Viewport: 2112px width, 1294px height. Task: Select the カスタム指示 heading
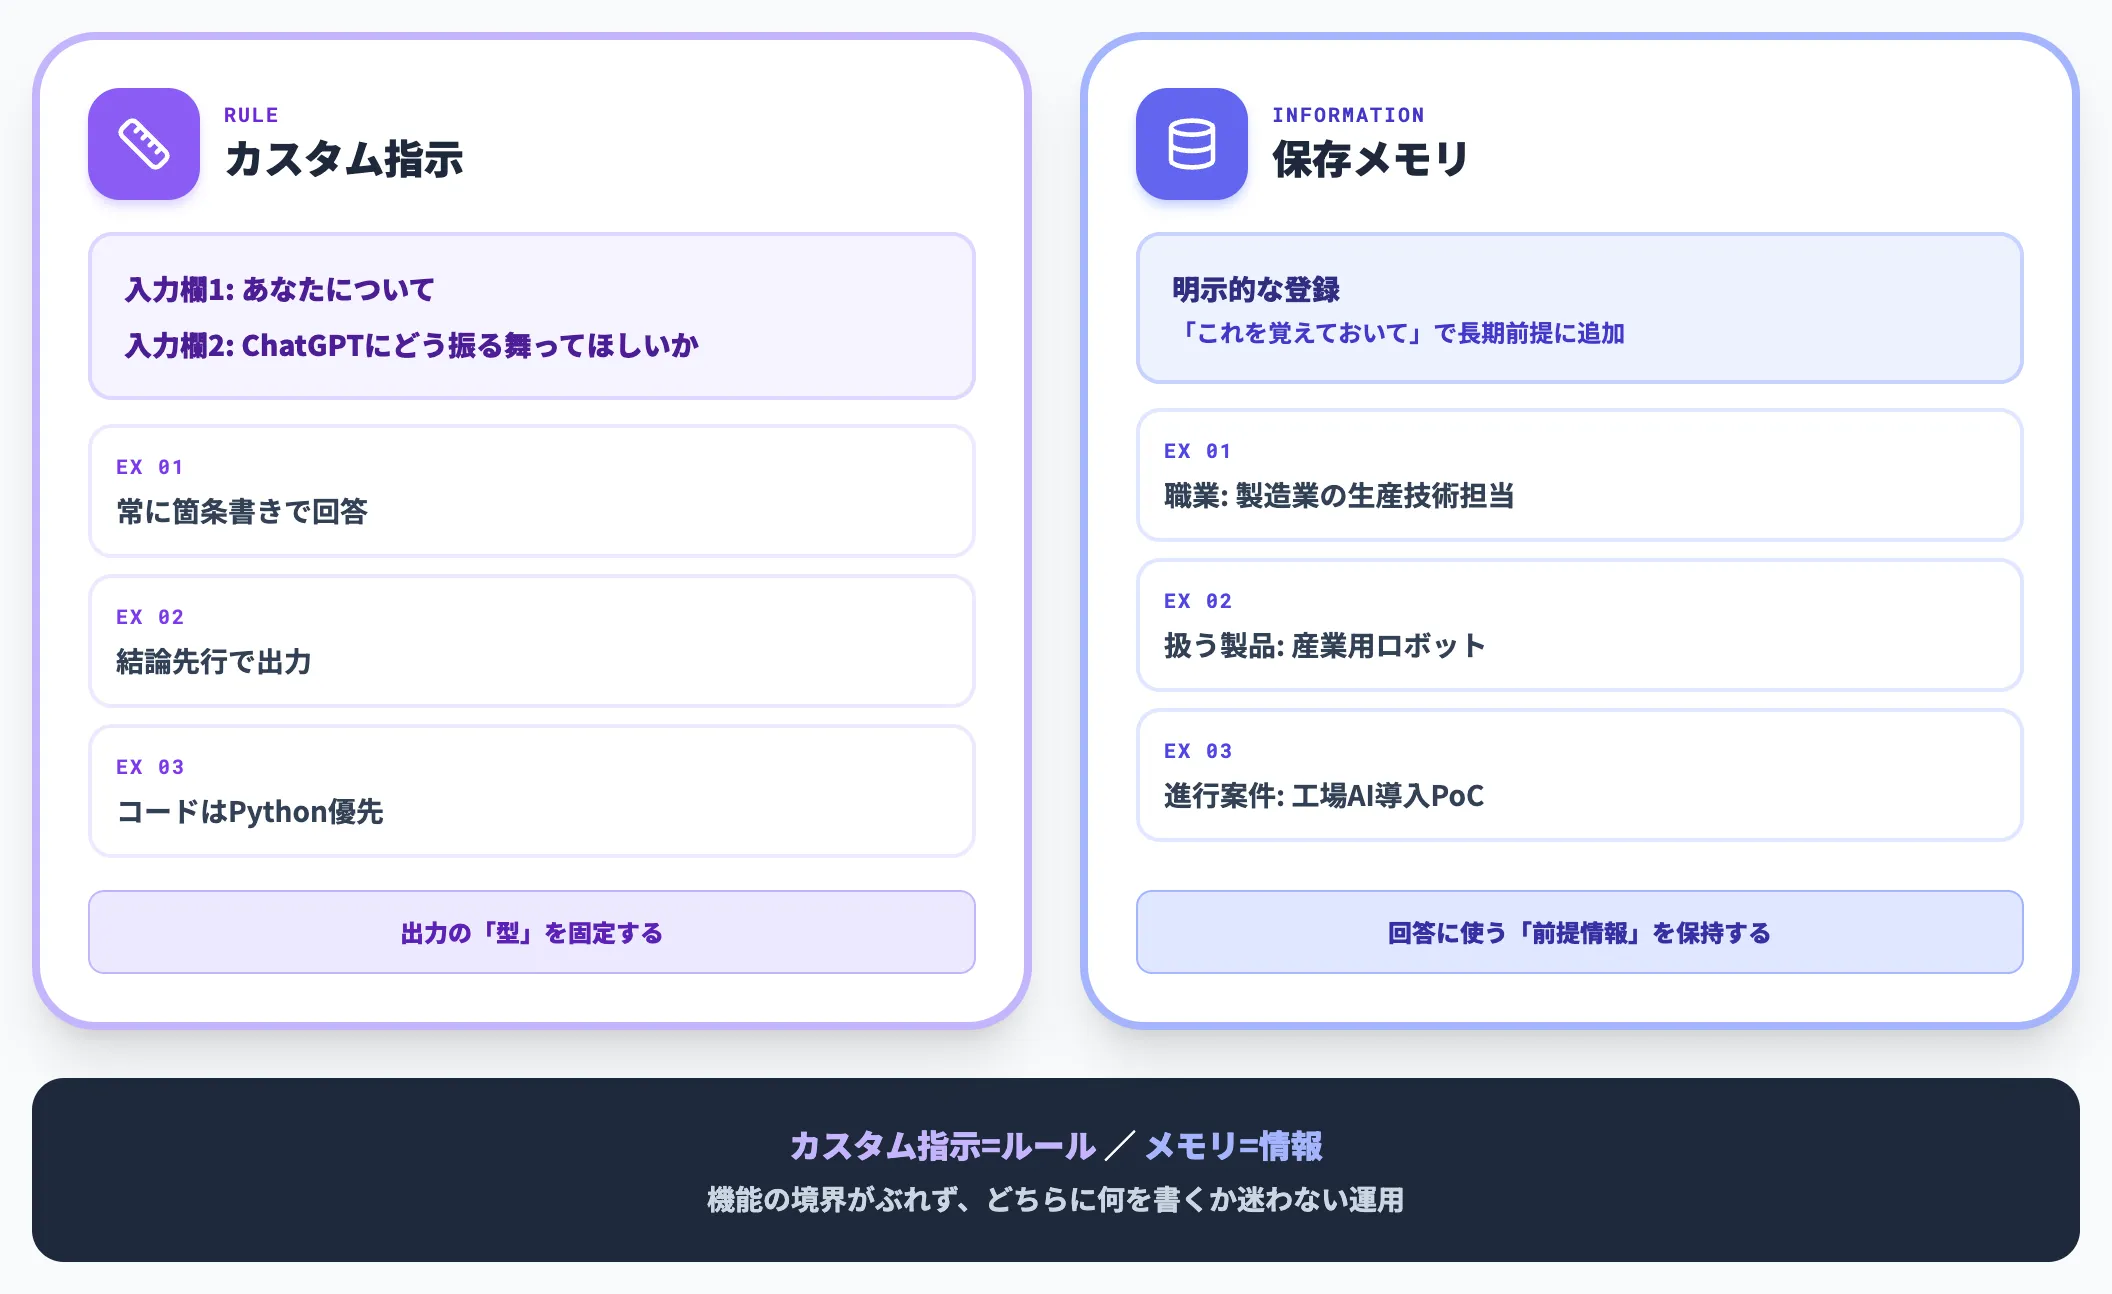coord(344,159)
